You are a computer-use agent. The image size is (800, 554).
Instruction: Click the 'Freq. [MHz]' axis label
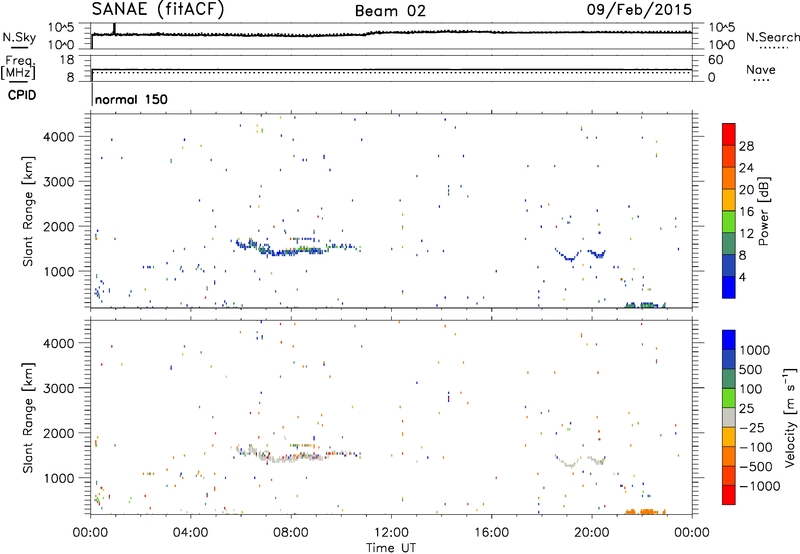point(18,67)
